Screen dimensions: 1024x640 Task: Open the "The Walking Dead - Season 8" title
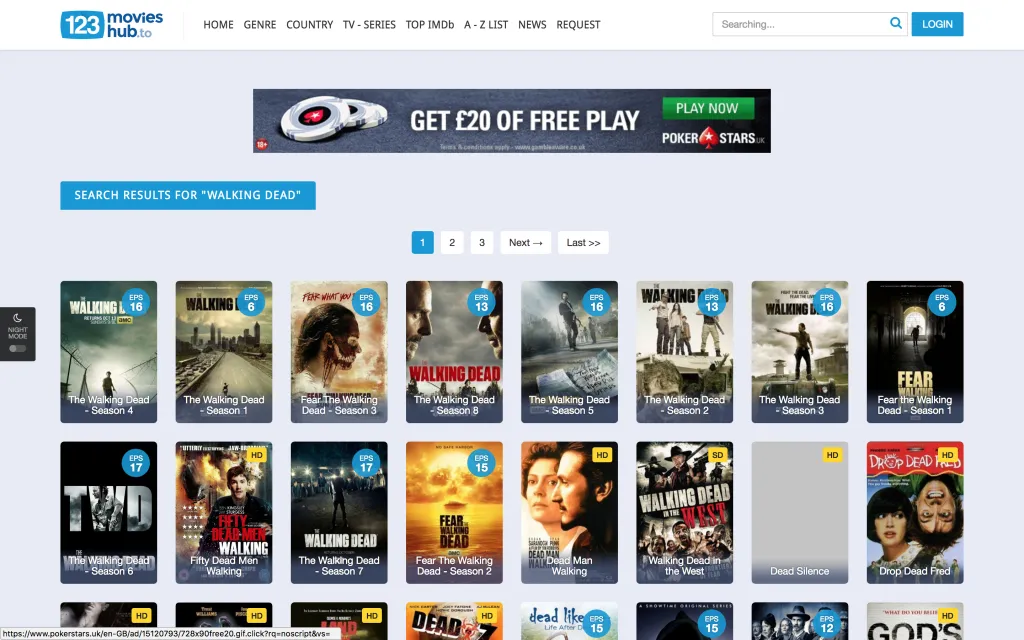pos(455,405)
